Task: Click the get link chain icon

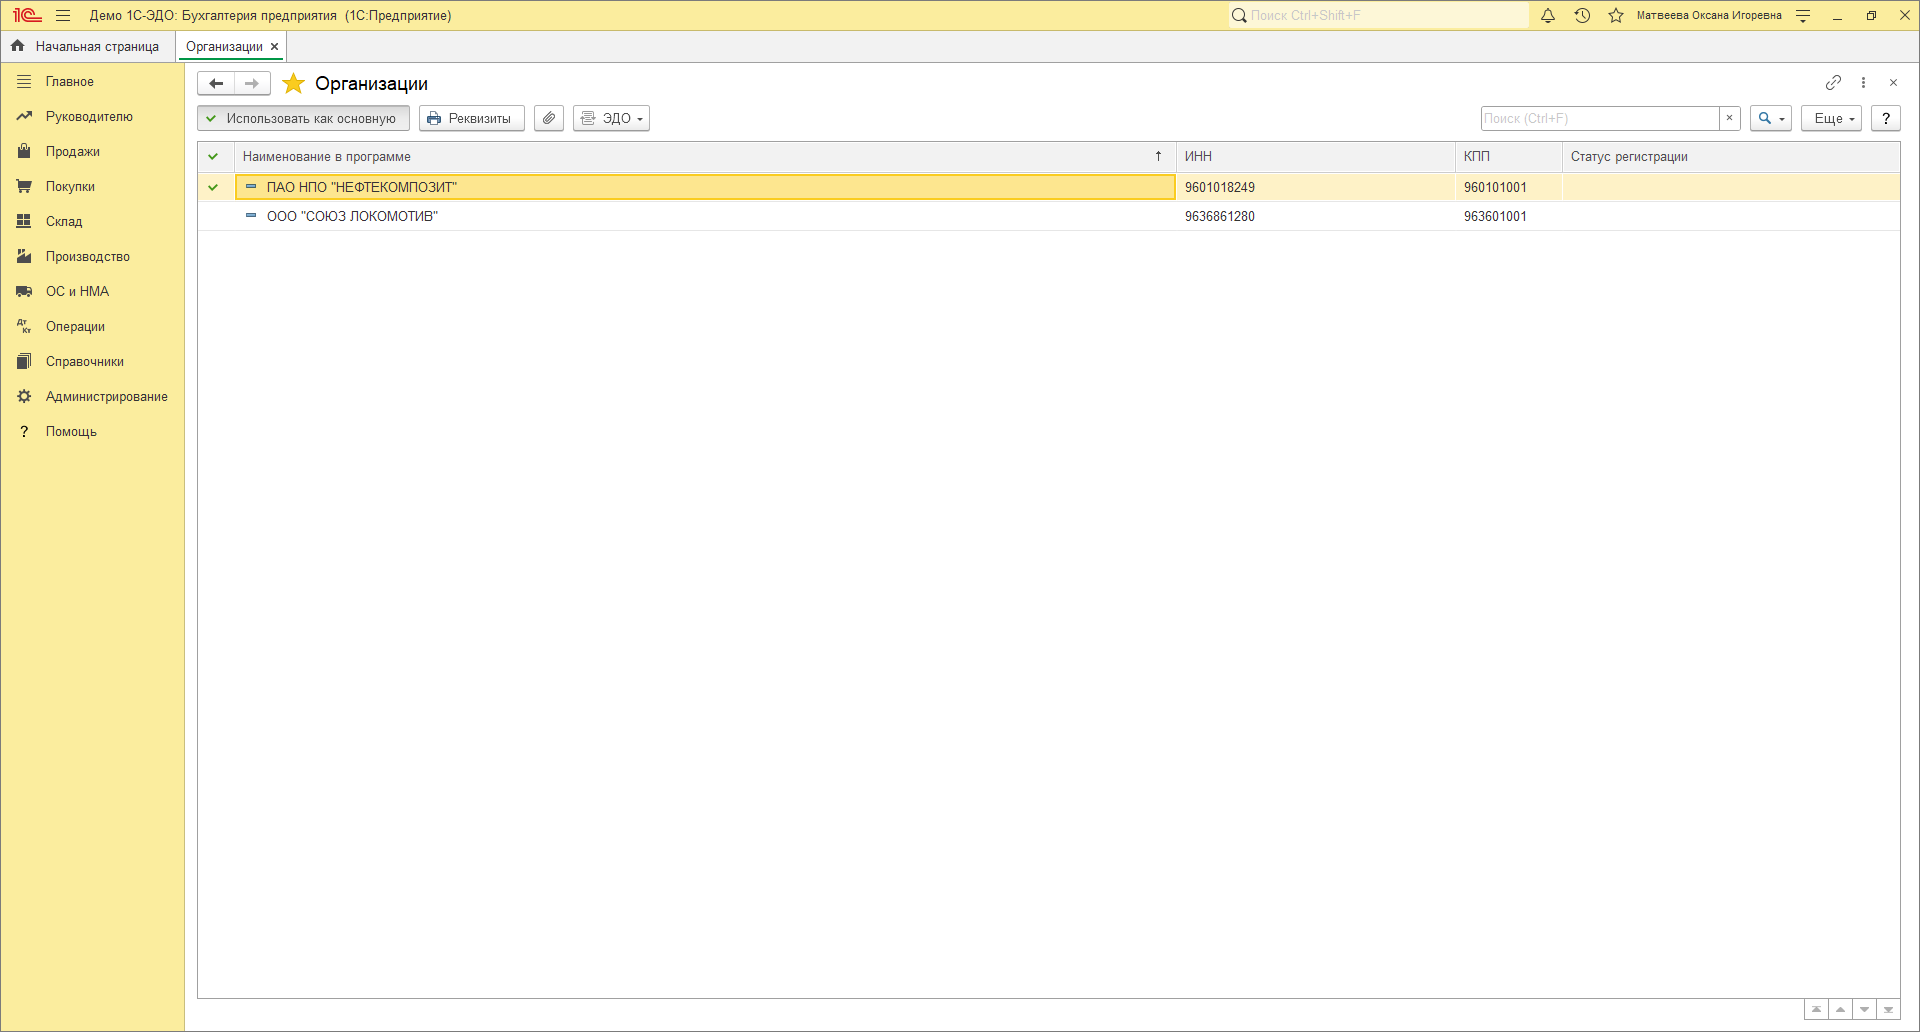Action: pos(1833,83)
